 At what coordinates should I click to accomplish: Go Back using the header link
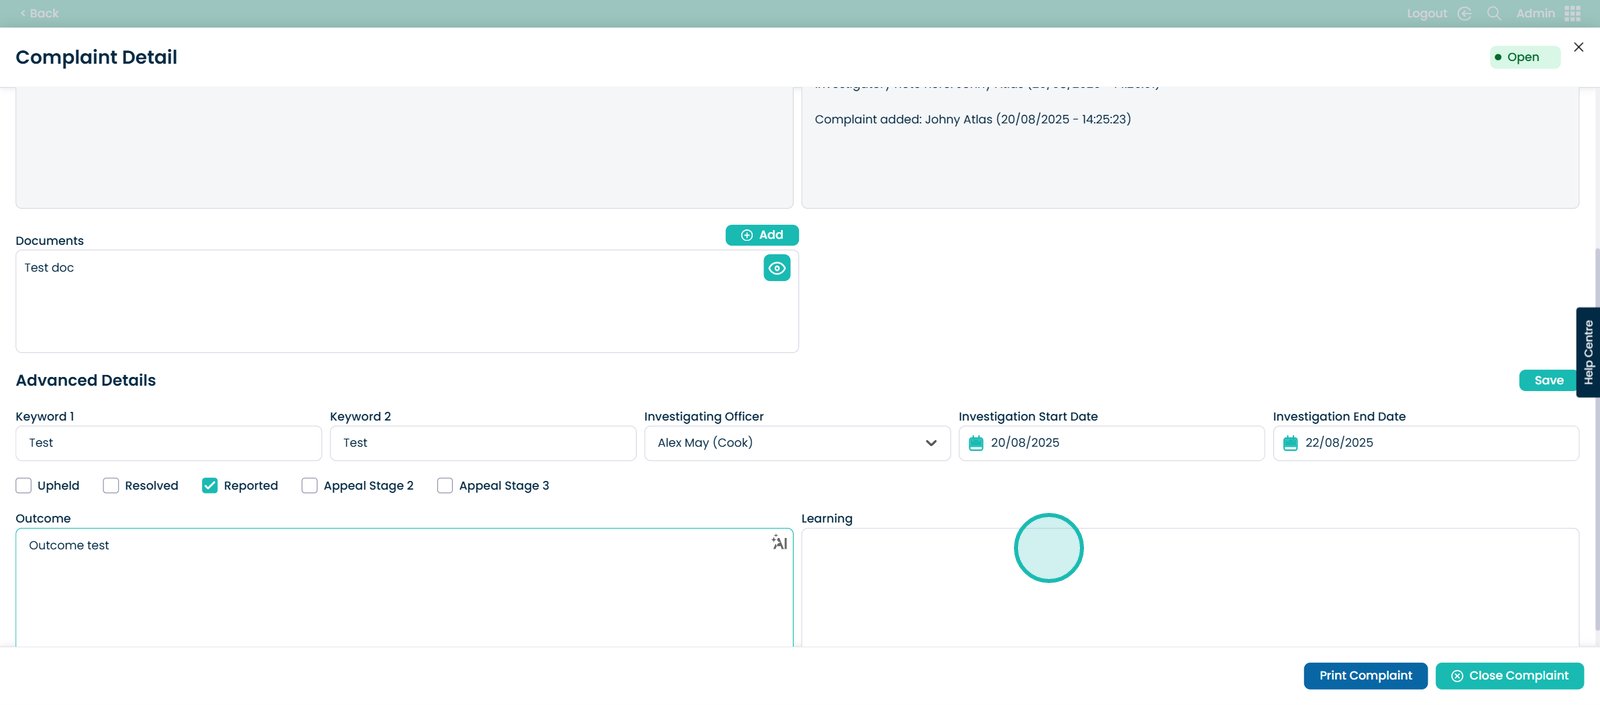coord(40,14)
